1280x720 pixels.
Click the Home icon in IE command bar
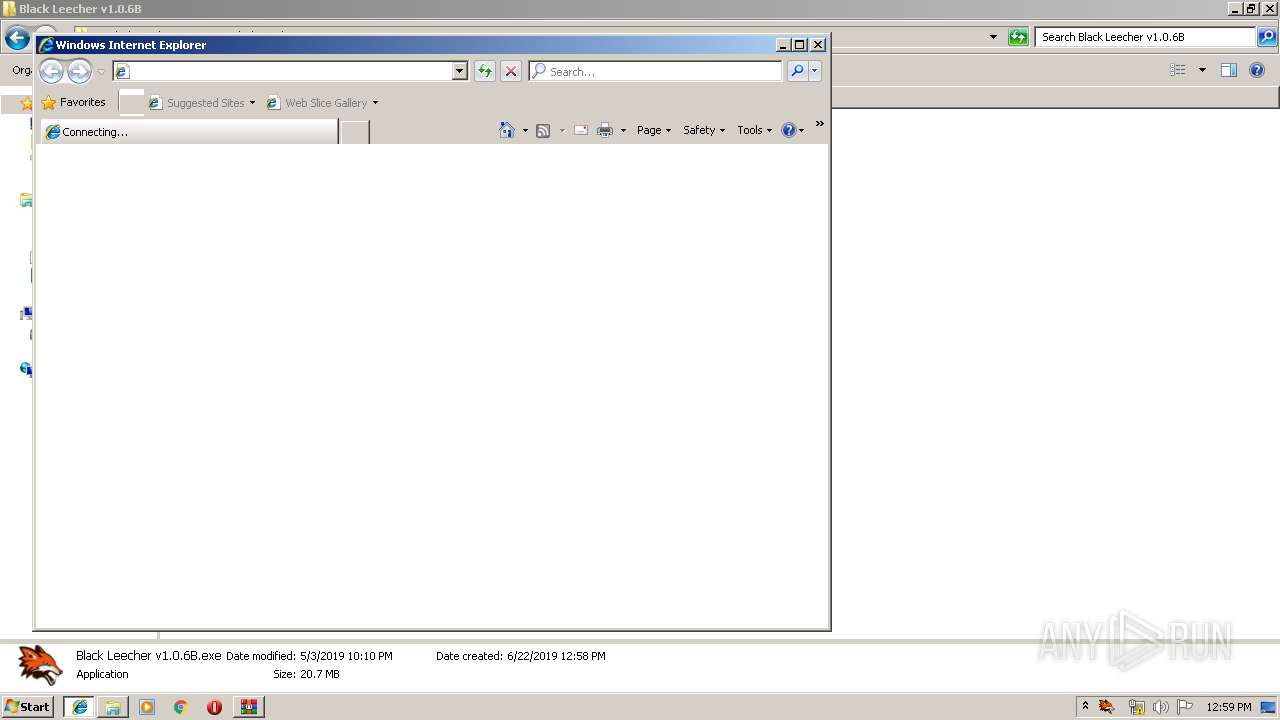pyautogui.click(x=507, y=130)
